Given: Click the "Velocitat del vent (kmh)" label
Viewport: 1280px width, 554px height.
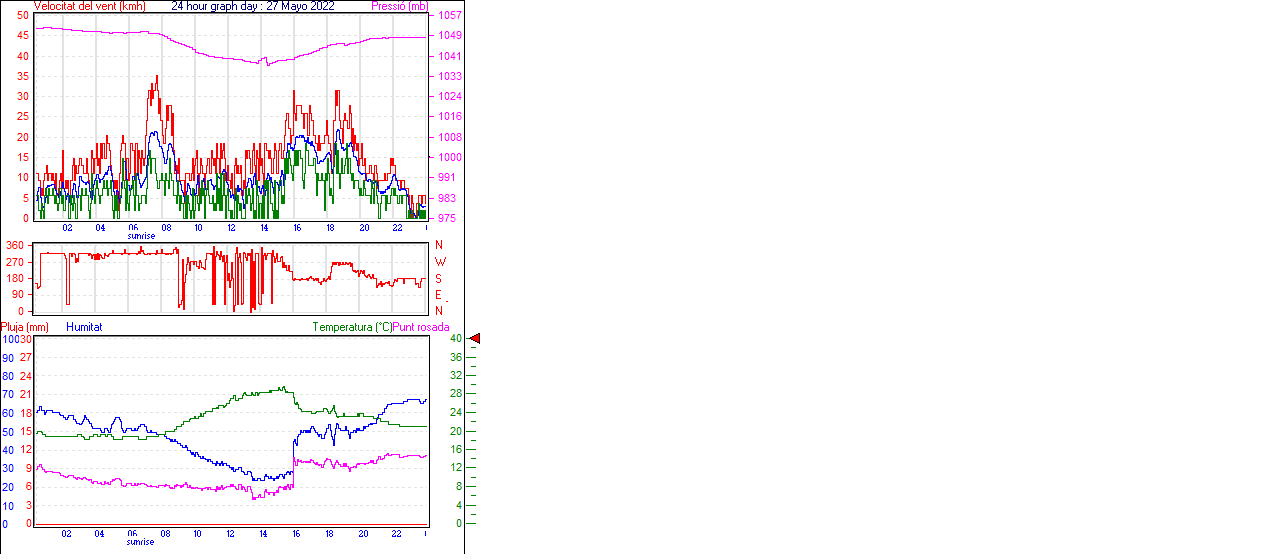Looking at the screenshot, I should tap(88, 6).
